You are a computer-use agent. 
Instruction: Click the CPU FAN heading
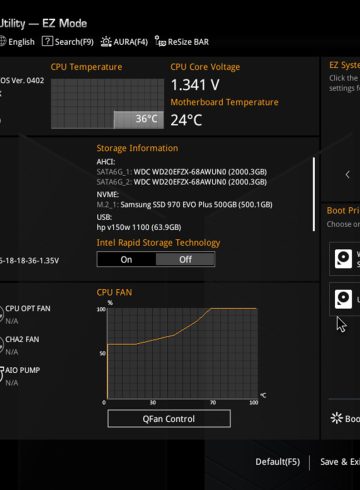(114, 292)
